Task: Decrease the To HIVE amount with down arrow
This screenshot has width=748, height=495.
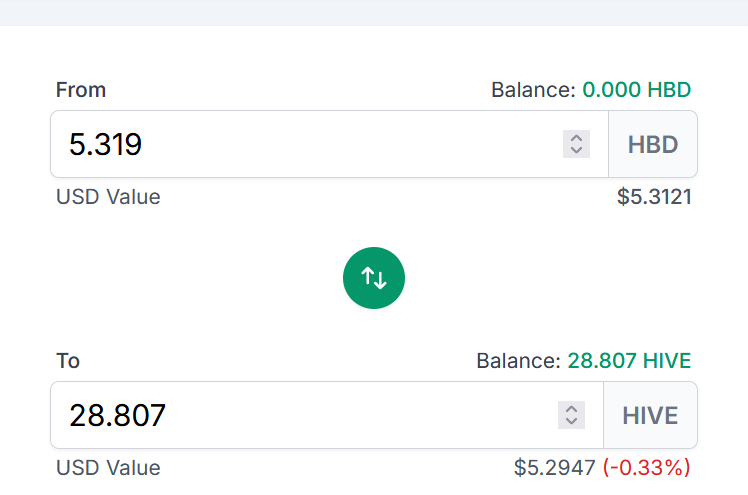Action: pos(571,422)
